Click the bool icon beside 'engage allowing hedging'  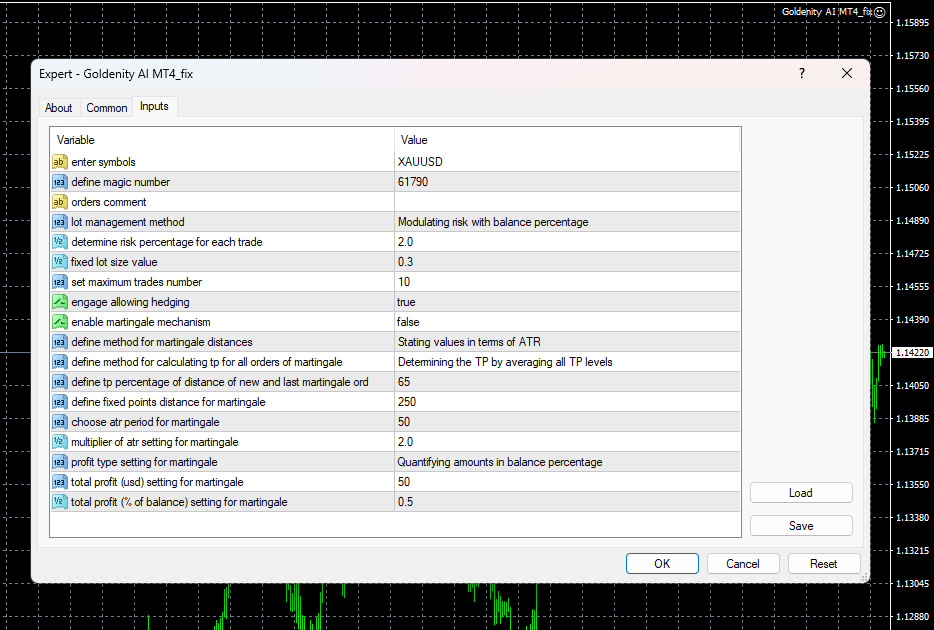[x=60, y=302]
